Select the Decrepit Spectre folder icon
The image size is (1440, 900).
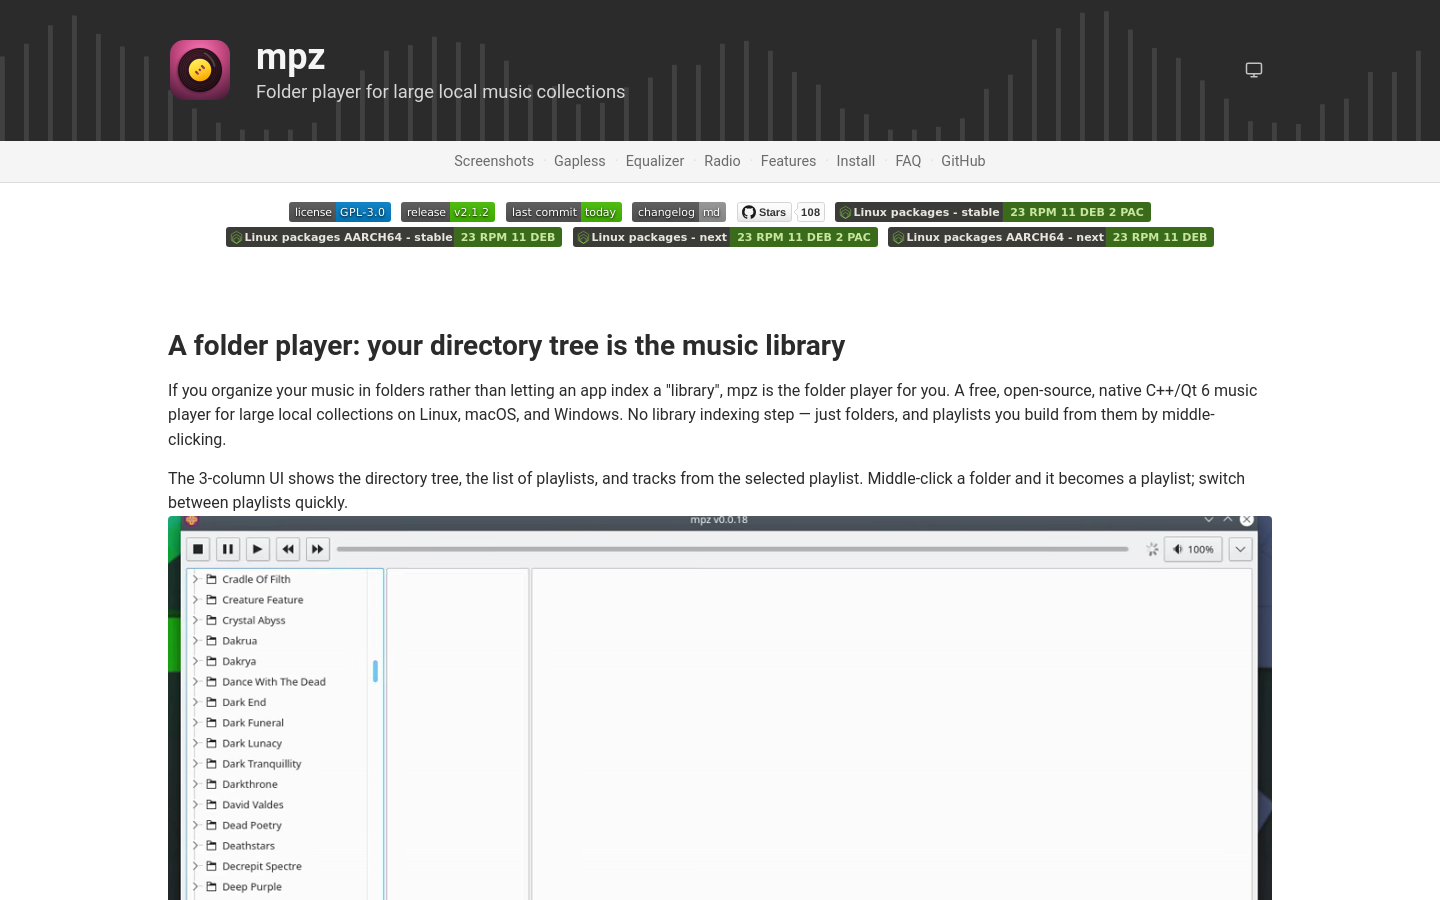tap(212, 866)
